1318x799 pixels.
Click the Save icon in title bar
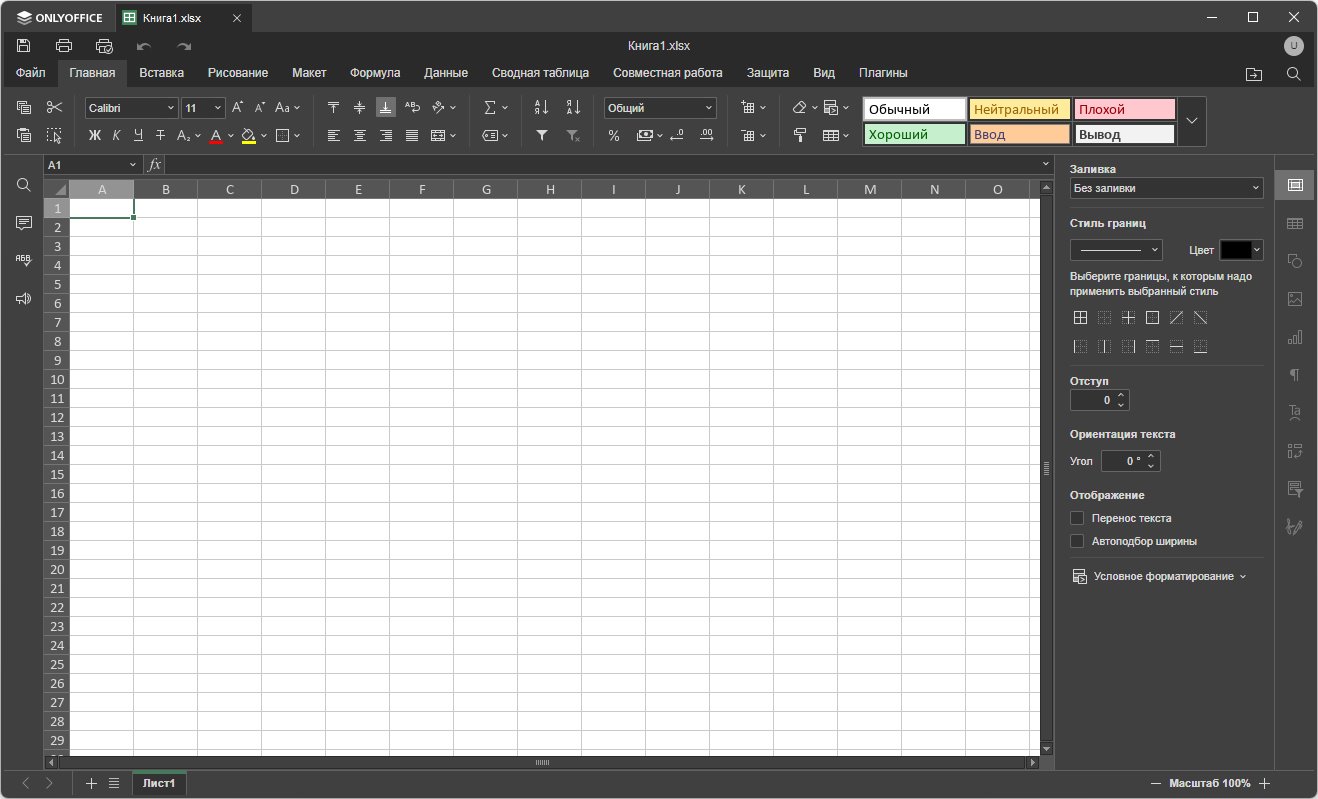(24, 45)
